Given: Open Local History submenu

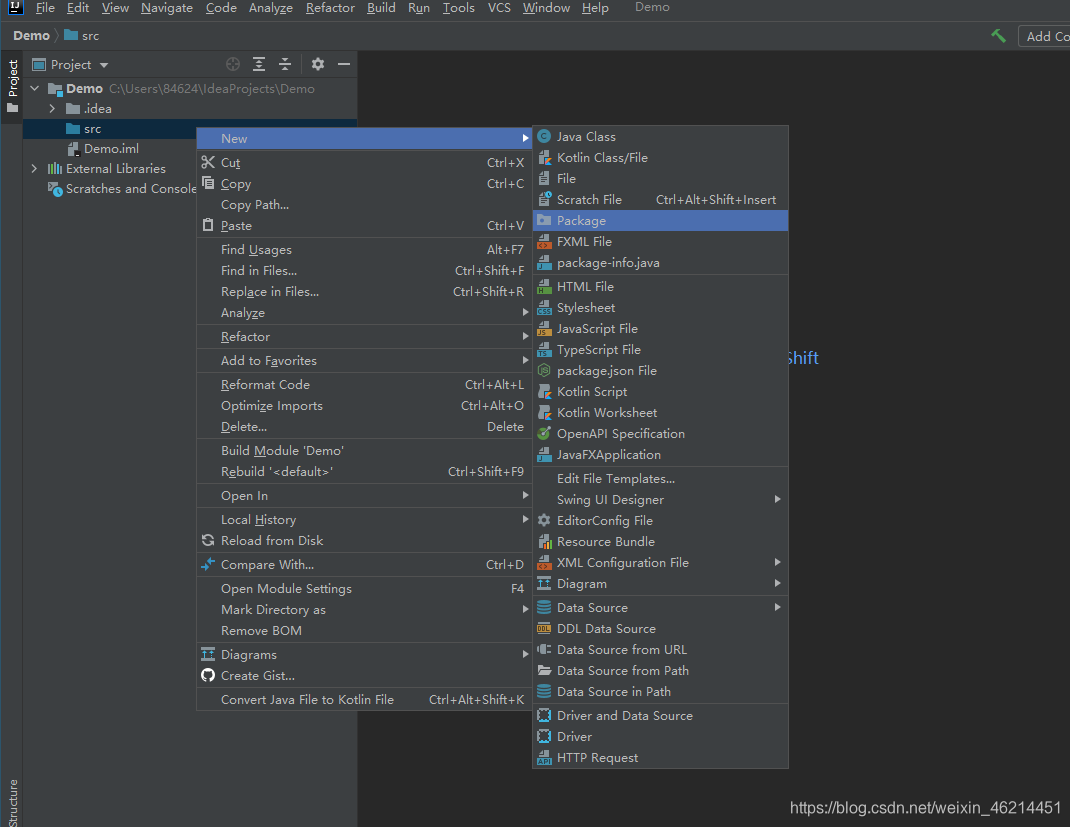Looking at the screenshot, I should point(364,519).
